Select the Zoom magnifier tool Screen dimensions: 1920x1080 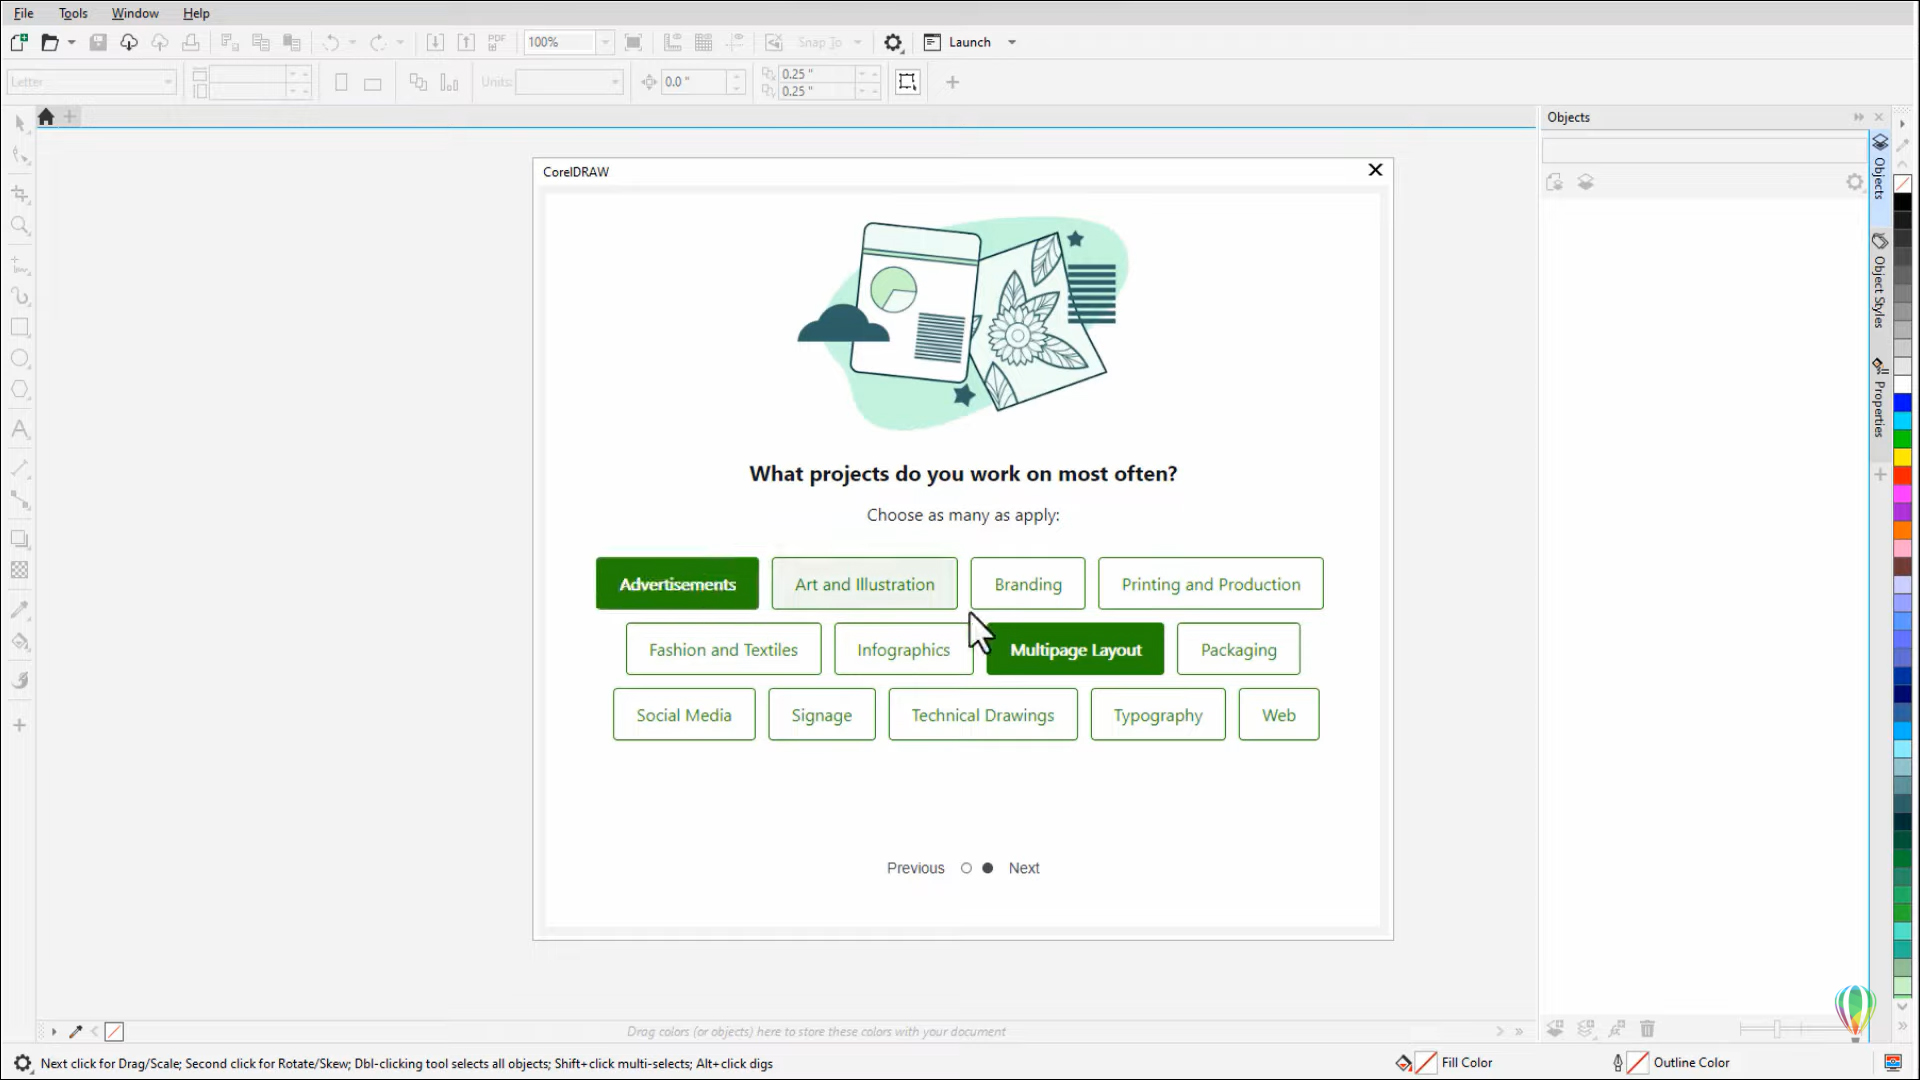(20, 226)
